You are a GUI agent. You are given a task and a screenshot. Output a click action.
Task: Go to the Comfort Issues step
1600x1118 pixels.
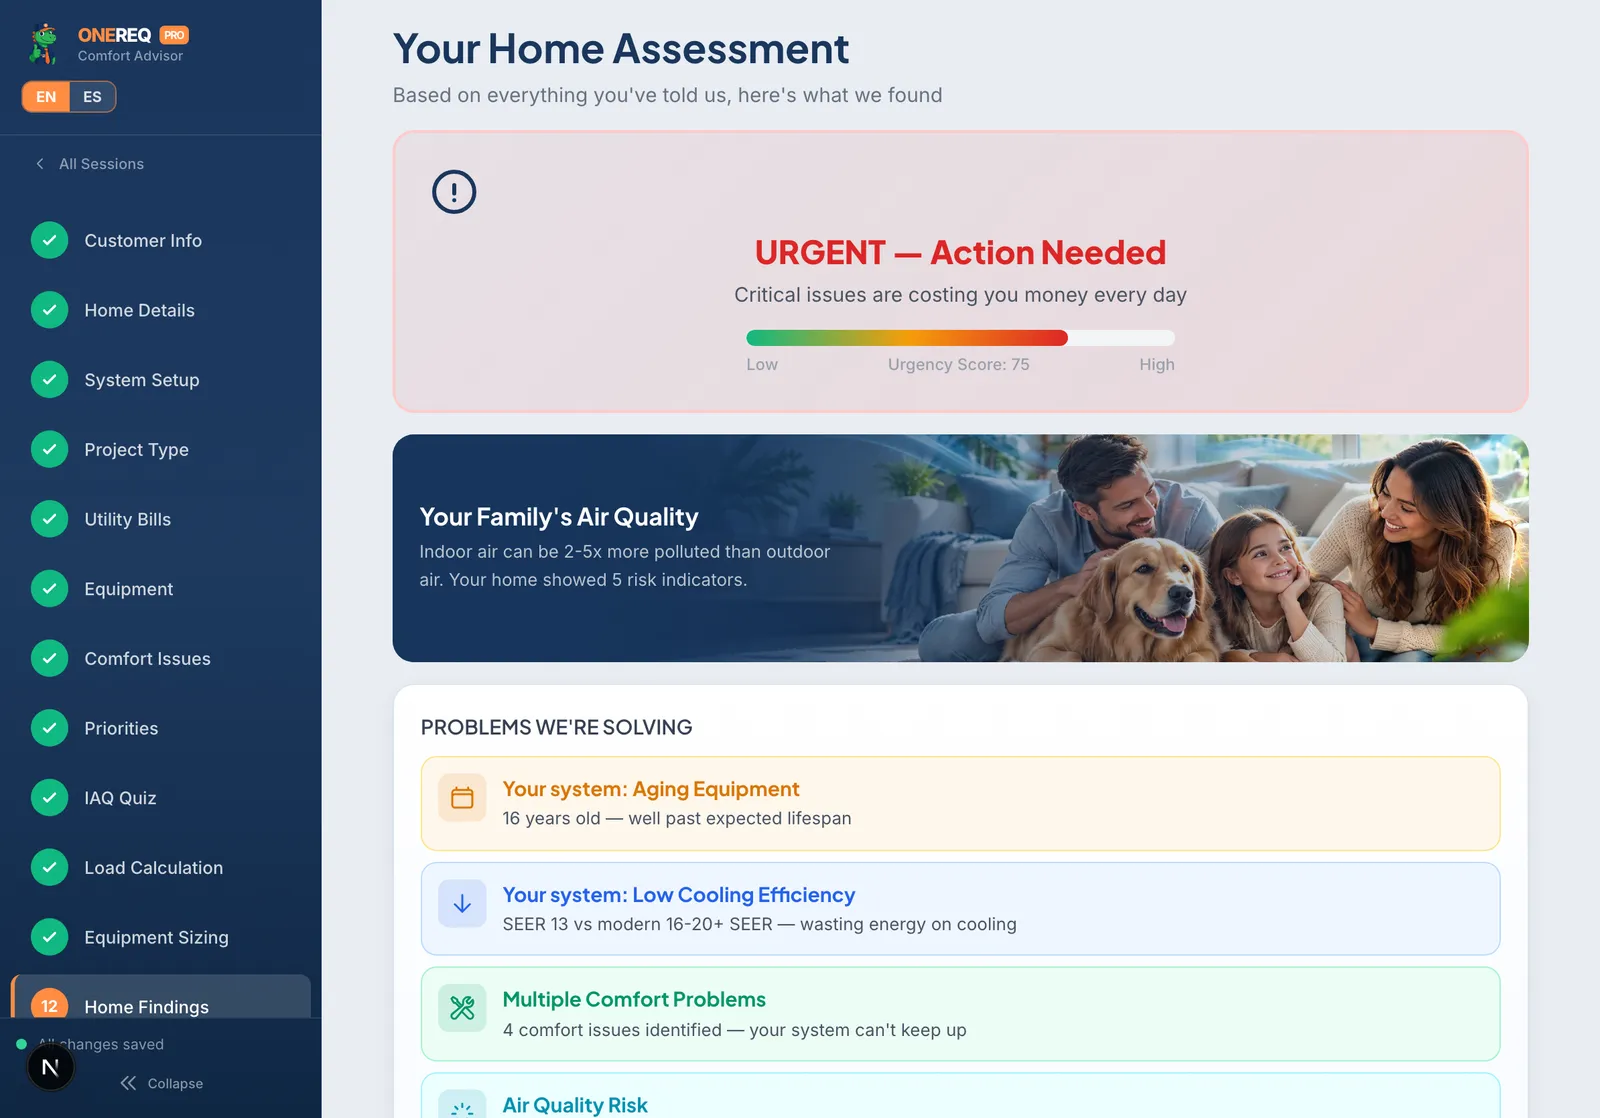(x=160, y=658)
